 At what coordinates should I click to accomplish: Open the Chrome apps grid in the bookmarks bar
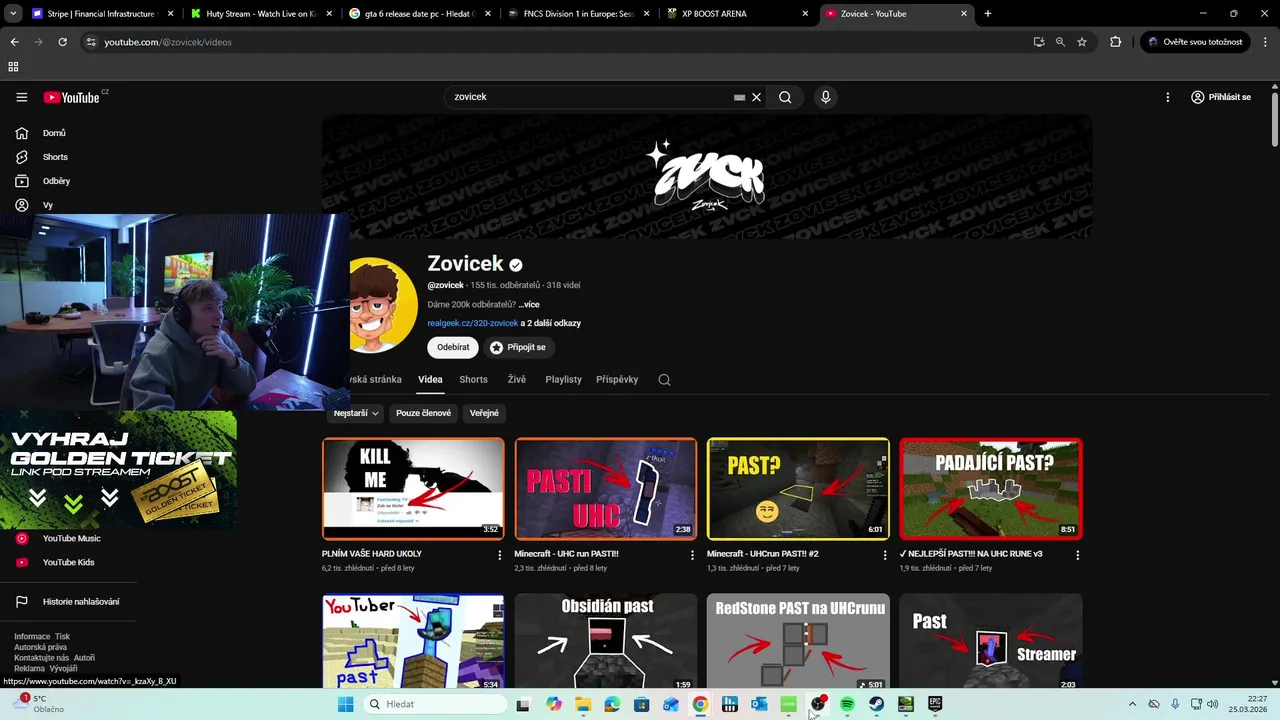[13, 67]
